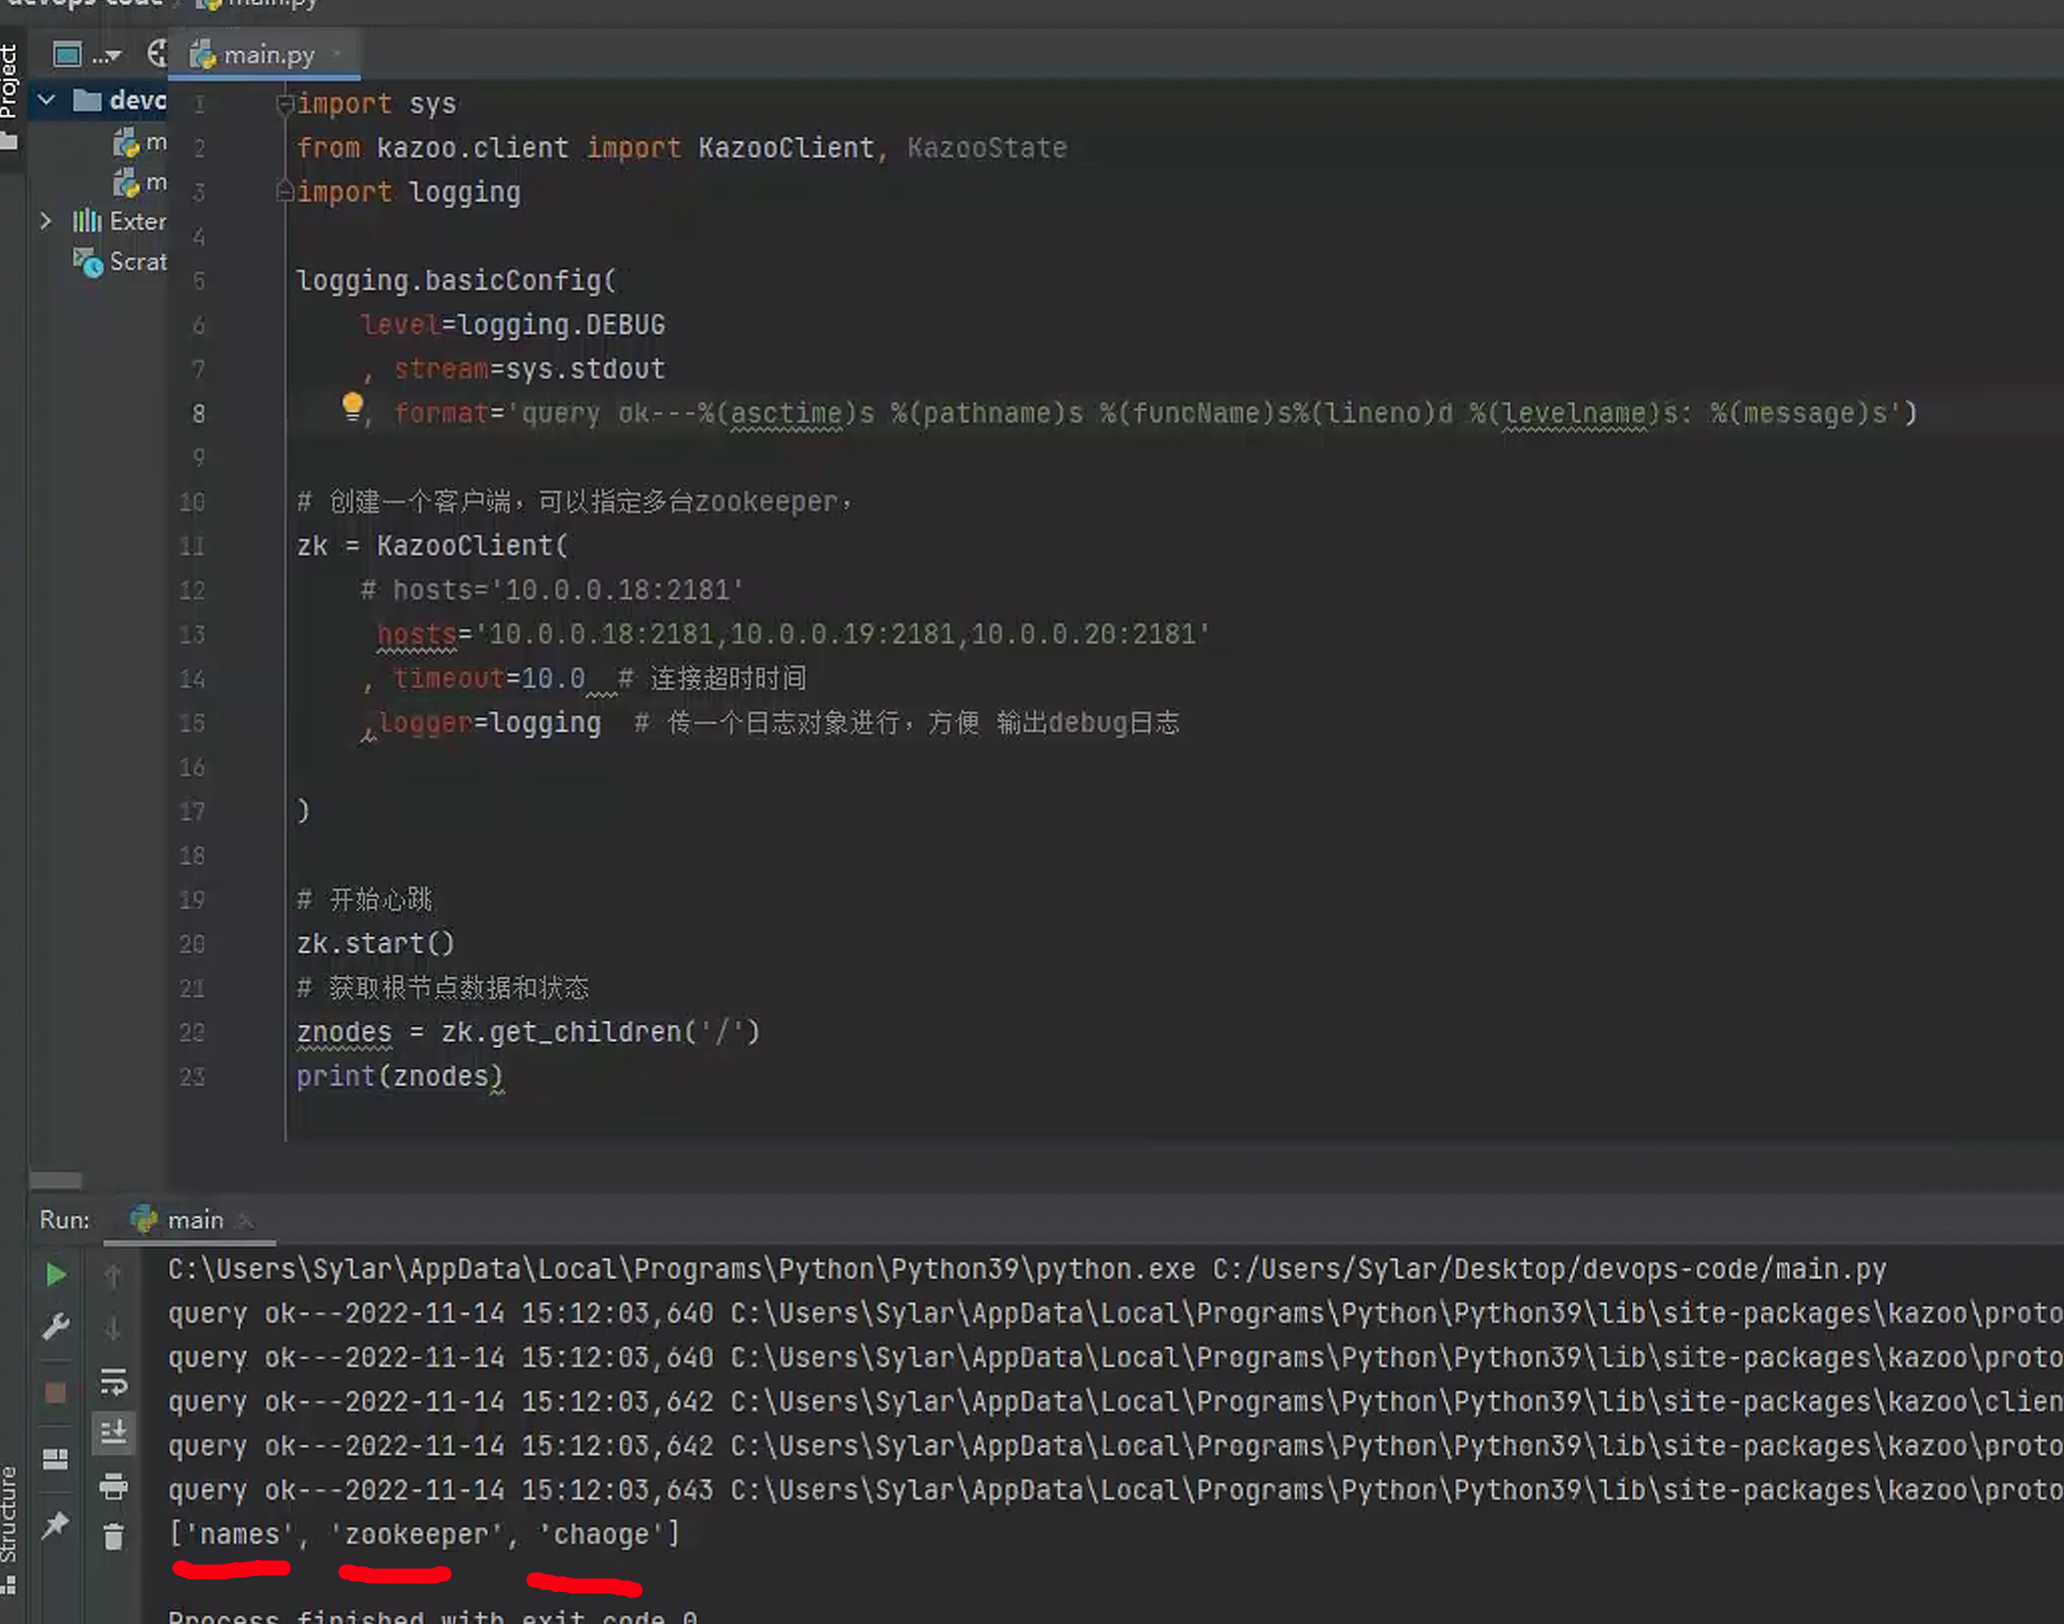Toggle soft-wrap in Run console
This screenshot has height=1624, width=2064.
pos(113,1381)
